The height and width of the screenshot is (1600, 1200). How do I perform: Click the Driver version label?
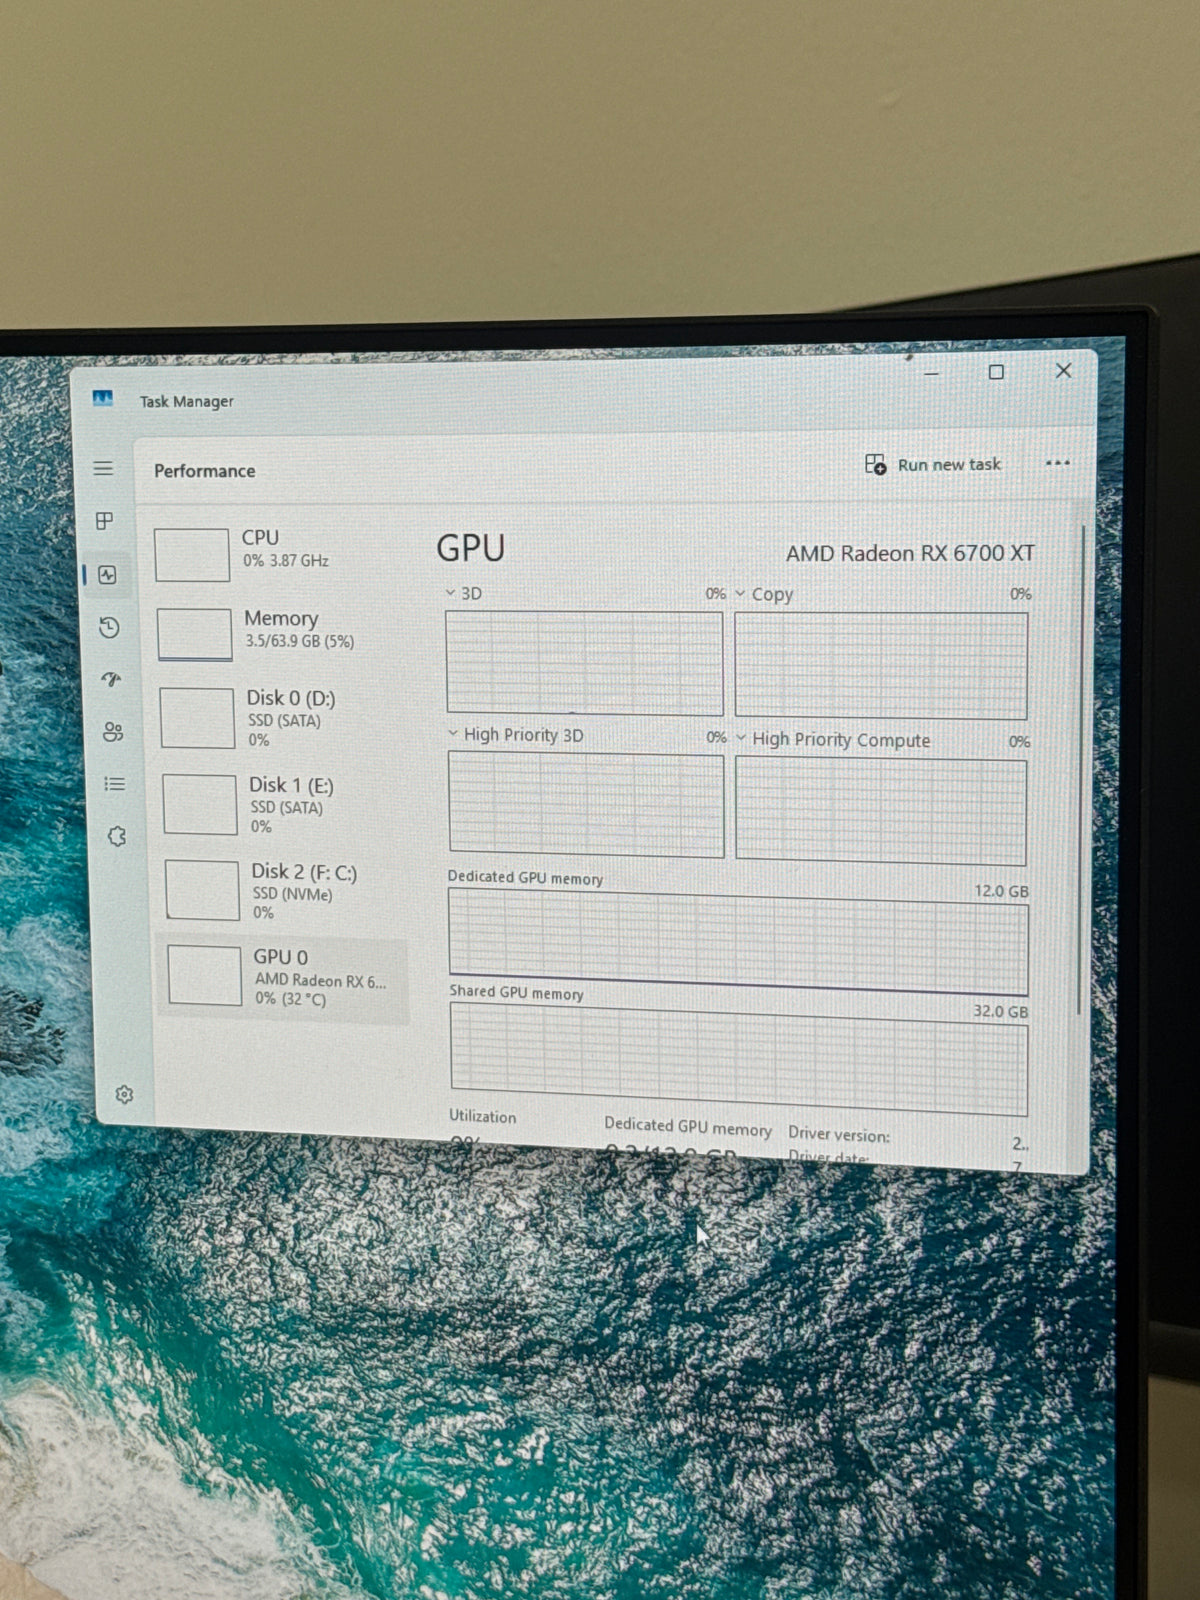[839, 1134]
